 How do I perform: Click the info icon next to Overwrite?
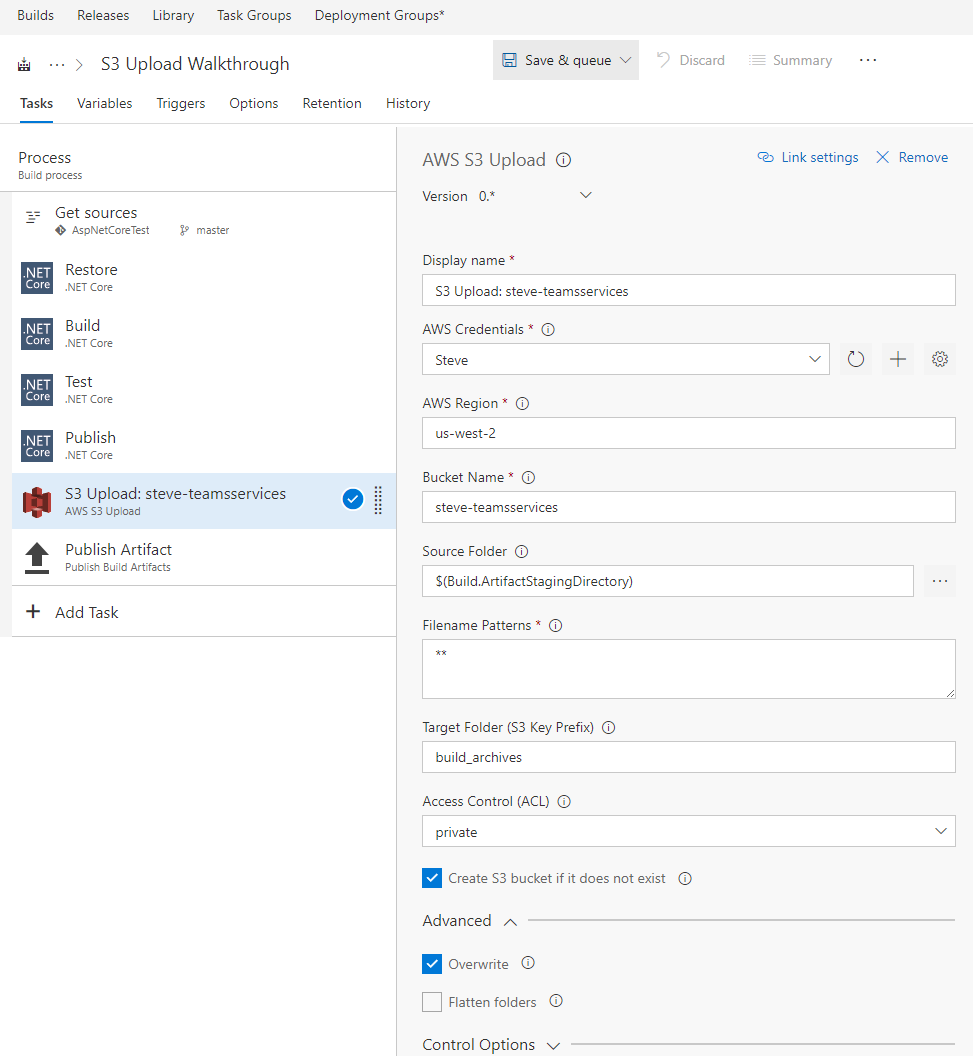[x=528, y=963]
